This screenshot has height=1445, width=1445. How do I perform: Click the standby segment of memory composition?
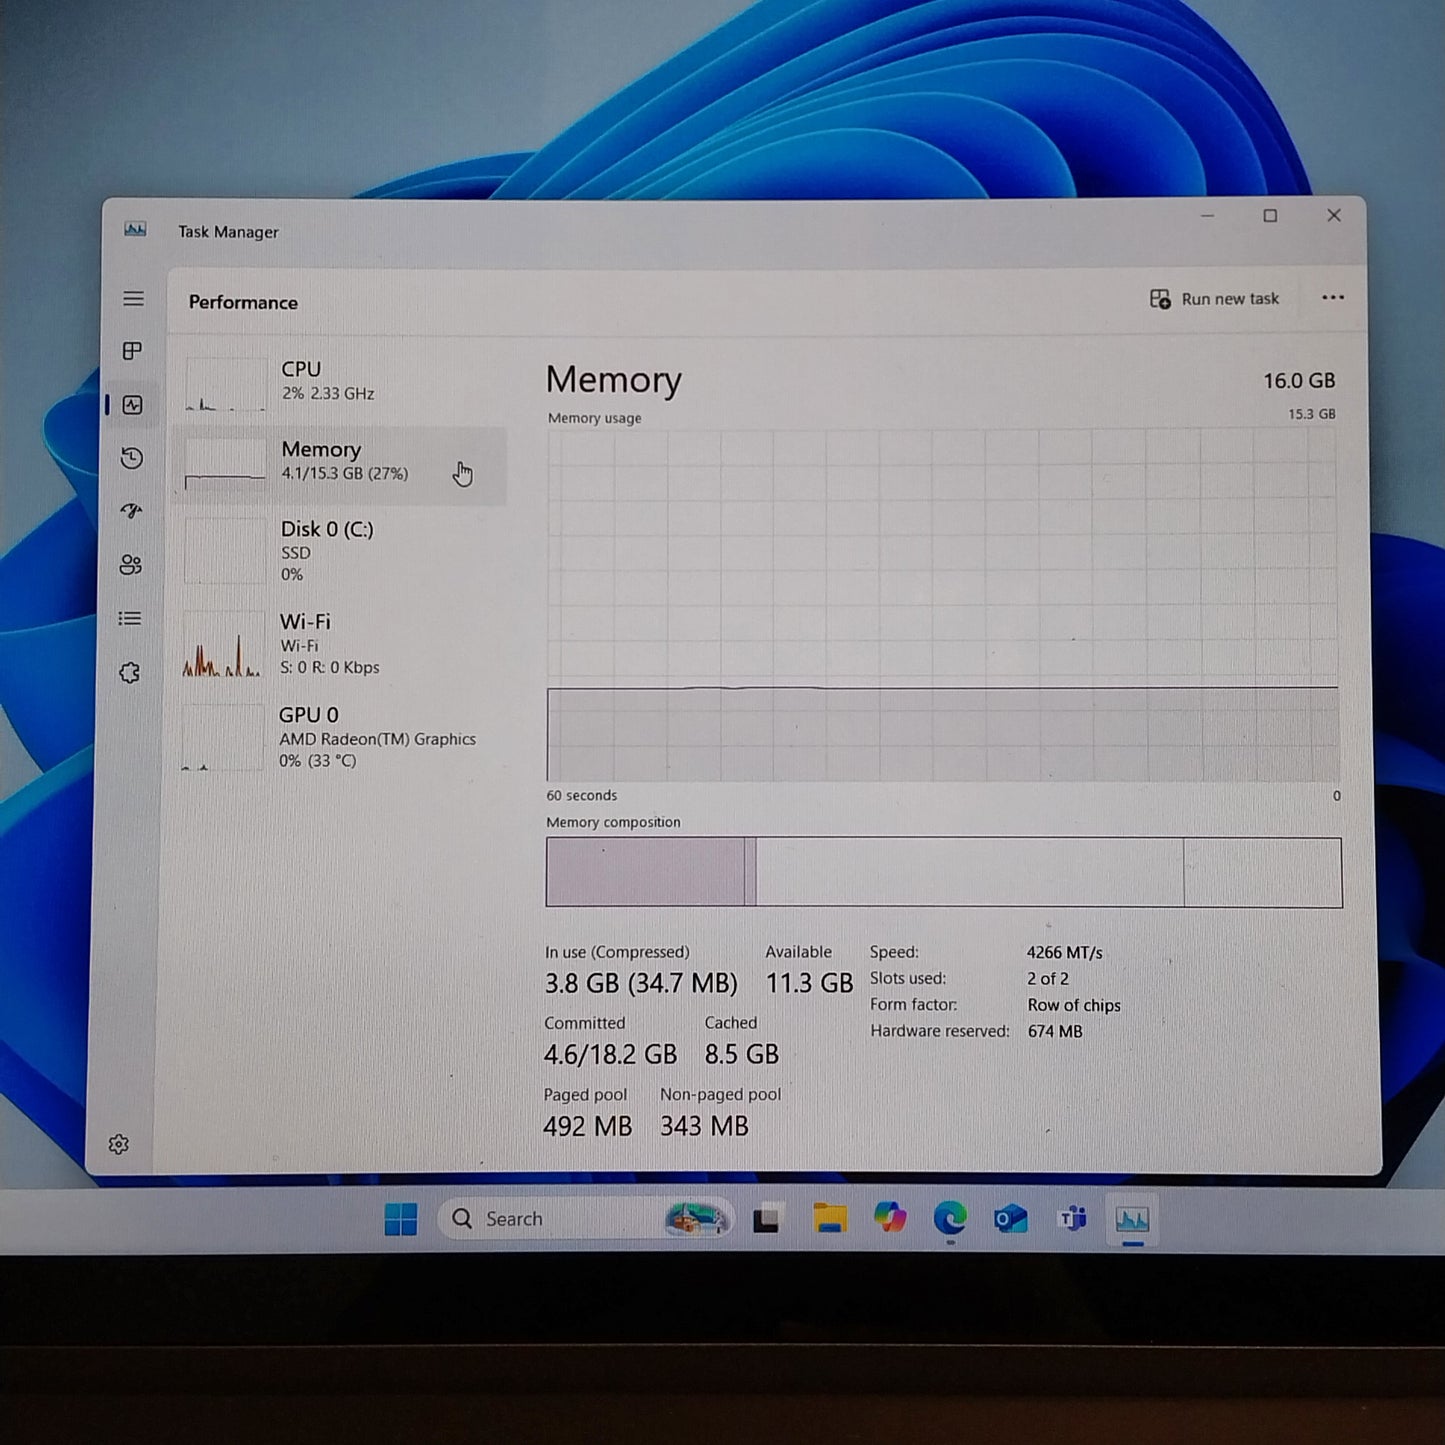(x=970, y=873)
